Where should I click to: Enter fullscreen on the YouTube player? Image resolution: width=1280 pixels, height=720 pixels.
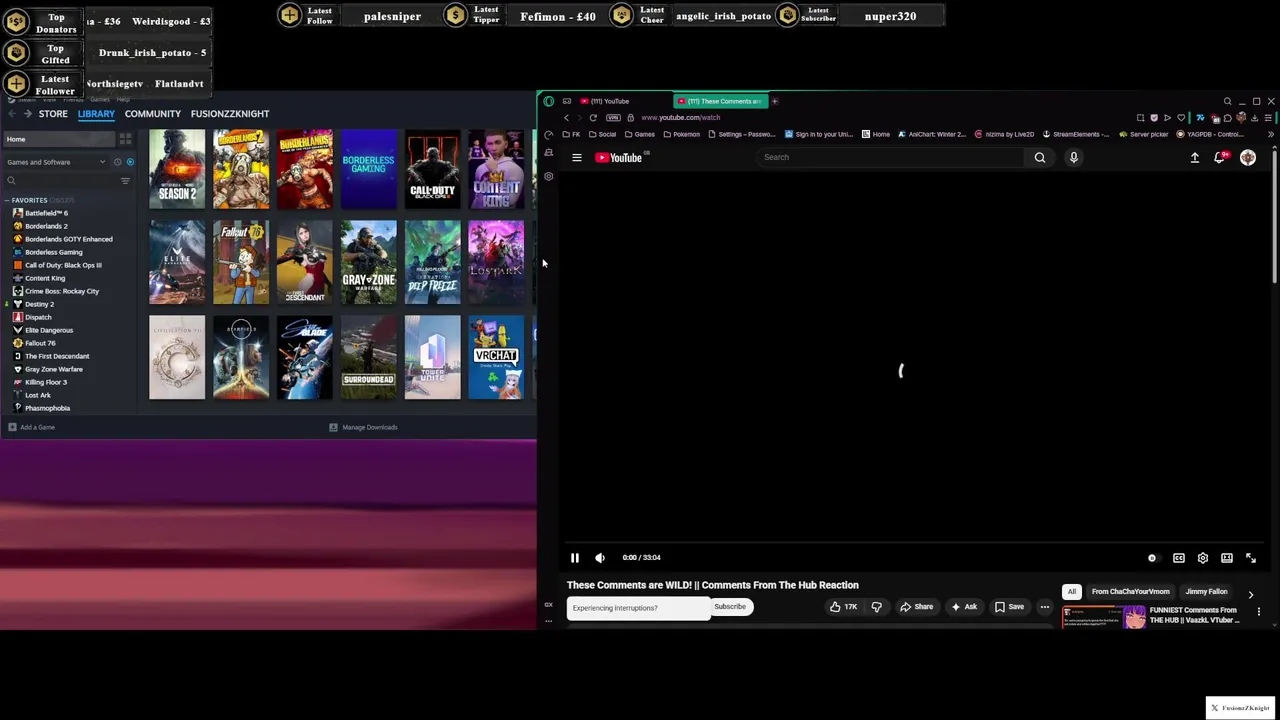click(x=1251, y=558)
